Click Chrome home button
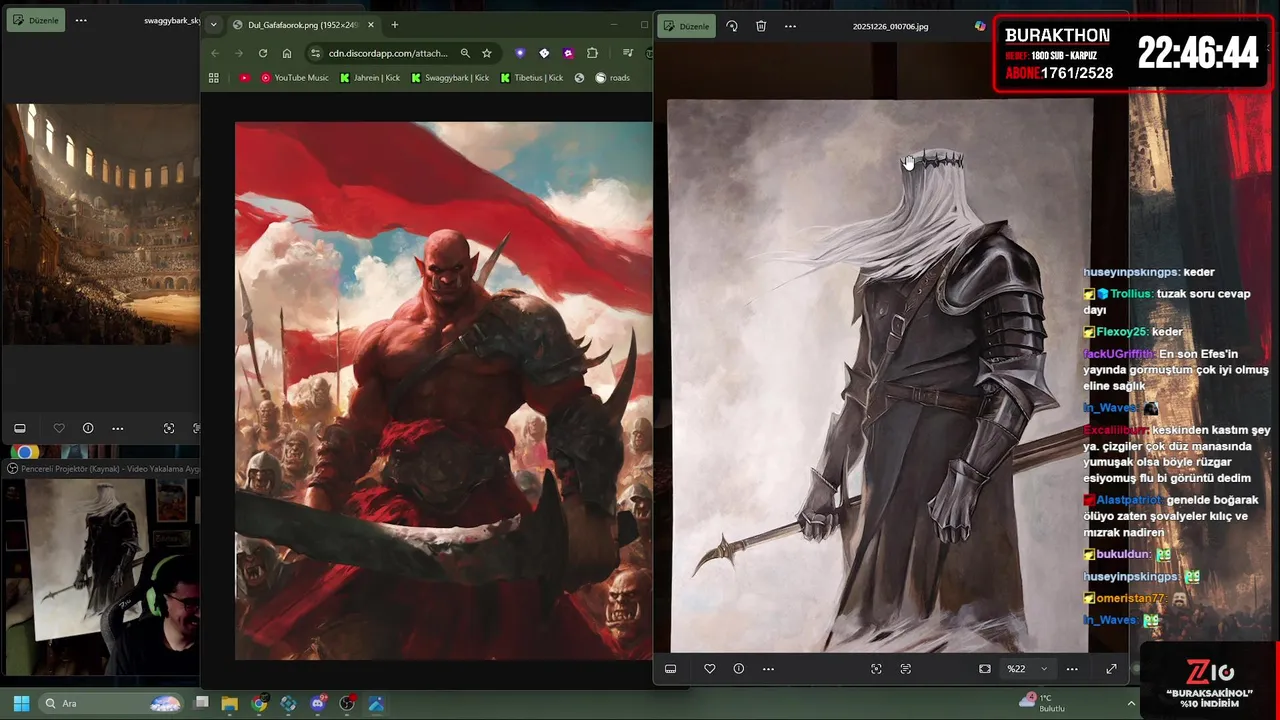 tap(287, 53)
